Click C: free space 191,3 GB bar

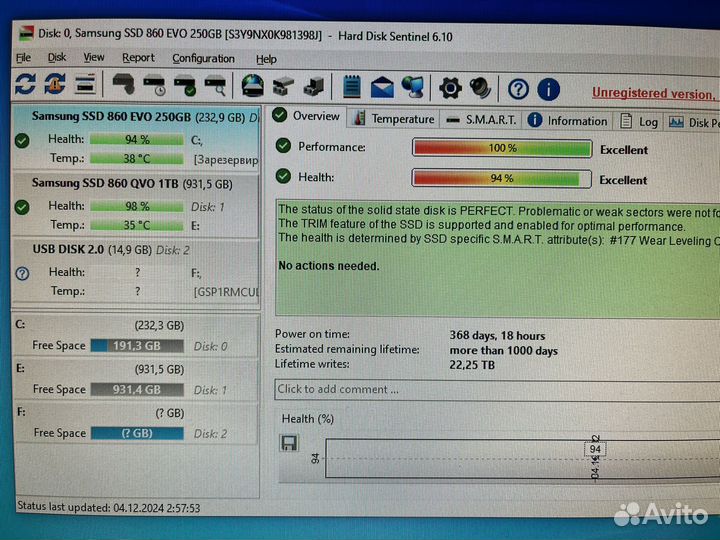137,346
